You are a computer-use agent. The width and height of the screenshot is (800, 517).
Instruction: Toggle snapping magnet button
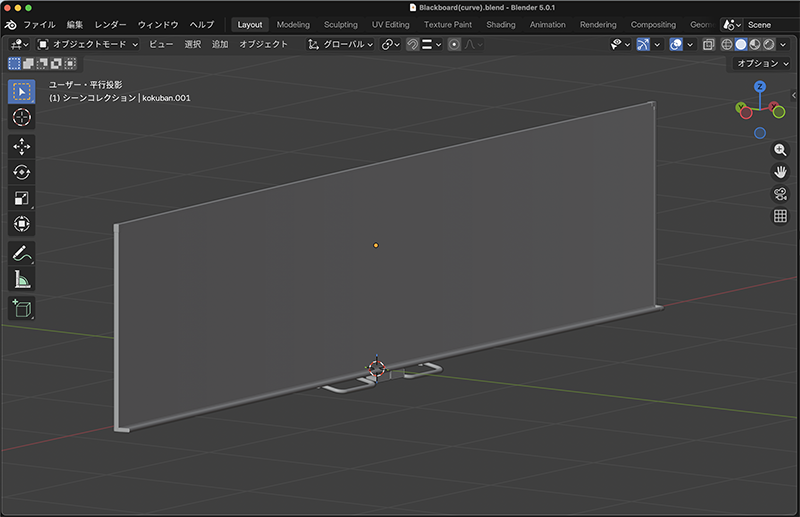click(412, 44)
